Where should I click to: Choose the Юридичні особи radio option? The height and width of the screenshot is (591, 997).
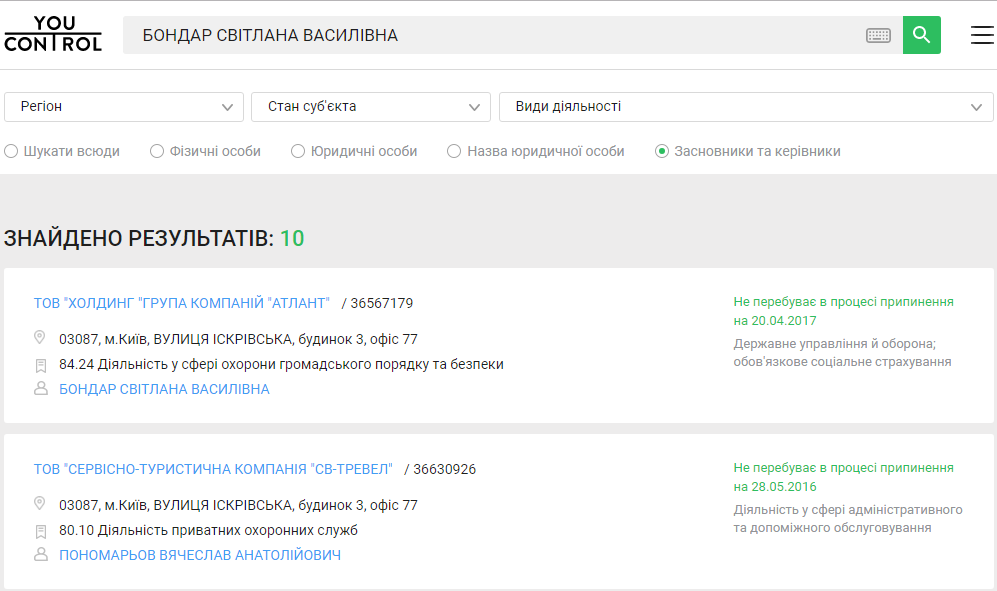pyautogui.click(x=298, y=152)
